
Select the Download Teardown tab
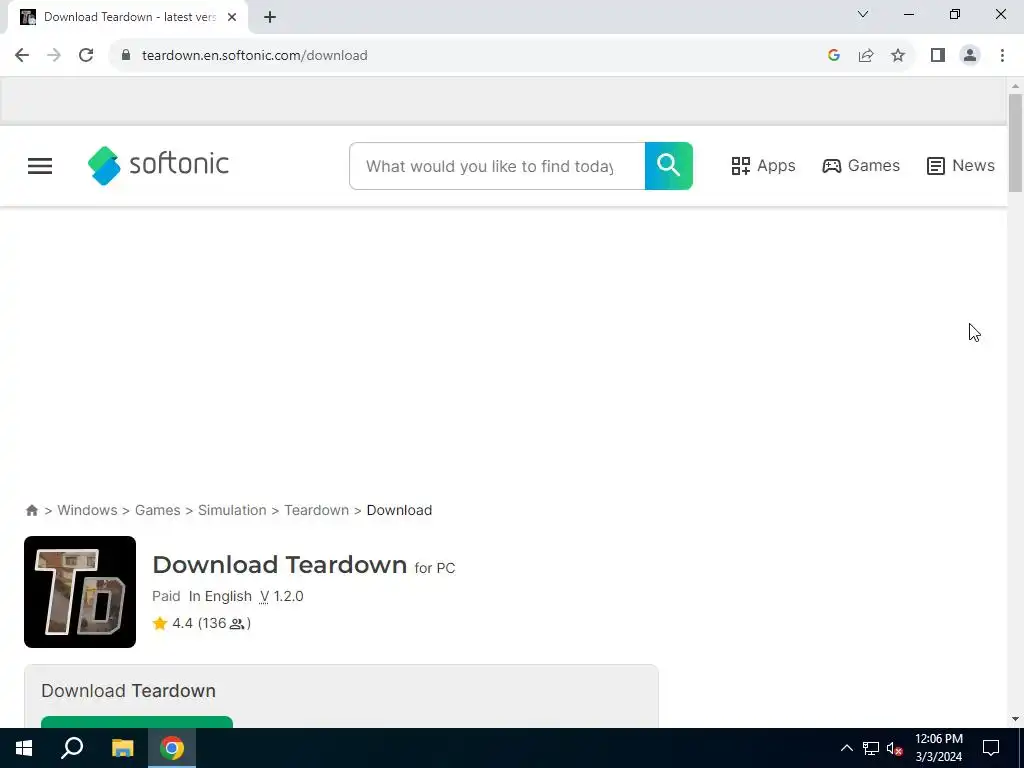[127, 17]
